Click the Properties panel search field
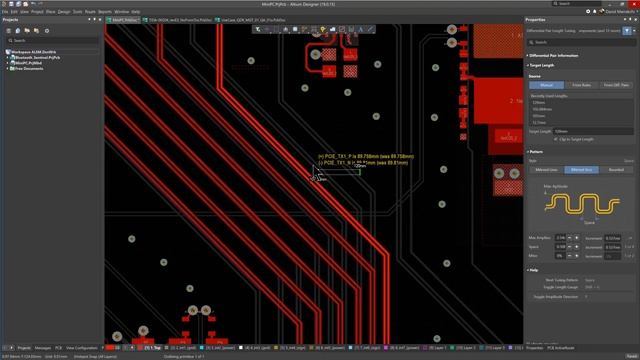This screenshot has height=360, width=640. (581, 42)
